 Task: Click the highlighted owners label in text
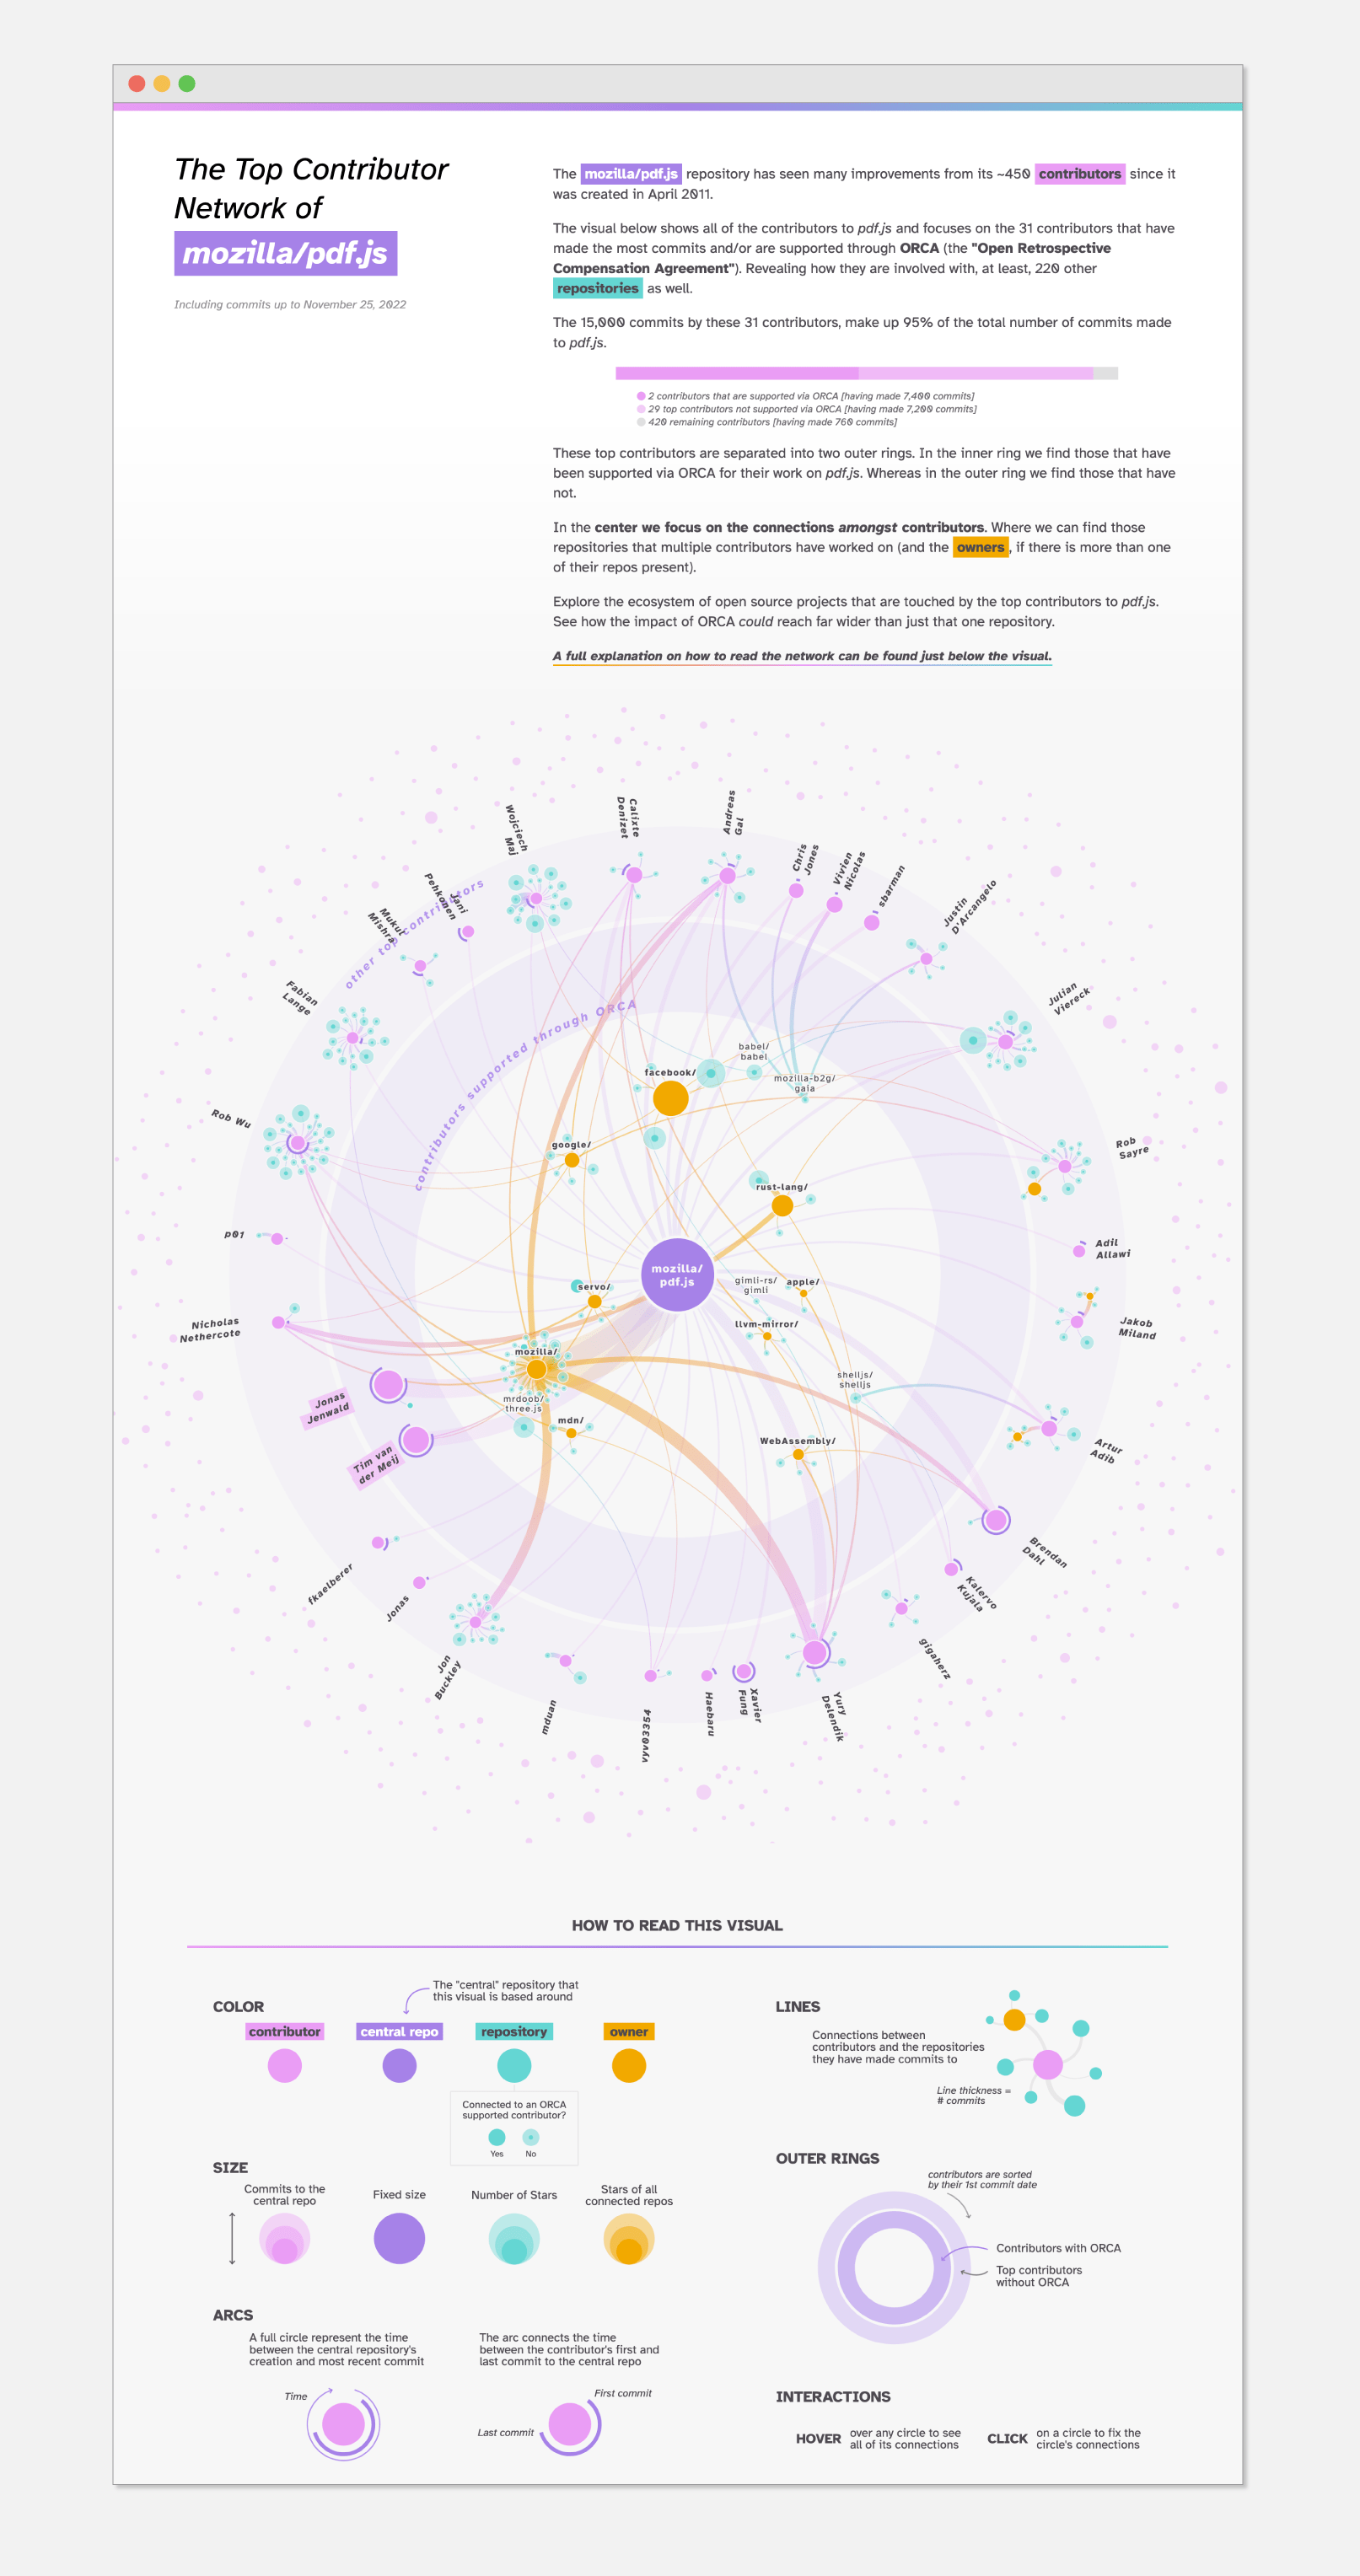tap(980, 547)
